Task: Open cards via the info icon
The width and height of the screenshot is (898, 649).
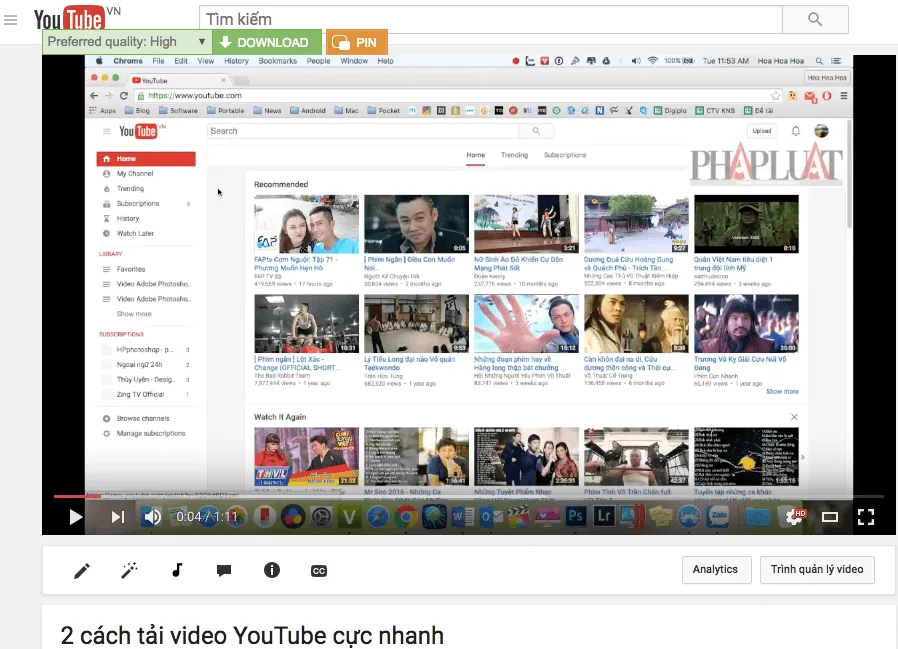Action: pyautogui.click(x=271, y=570)
